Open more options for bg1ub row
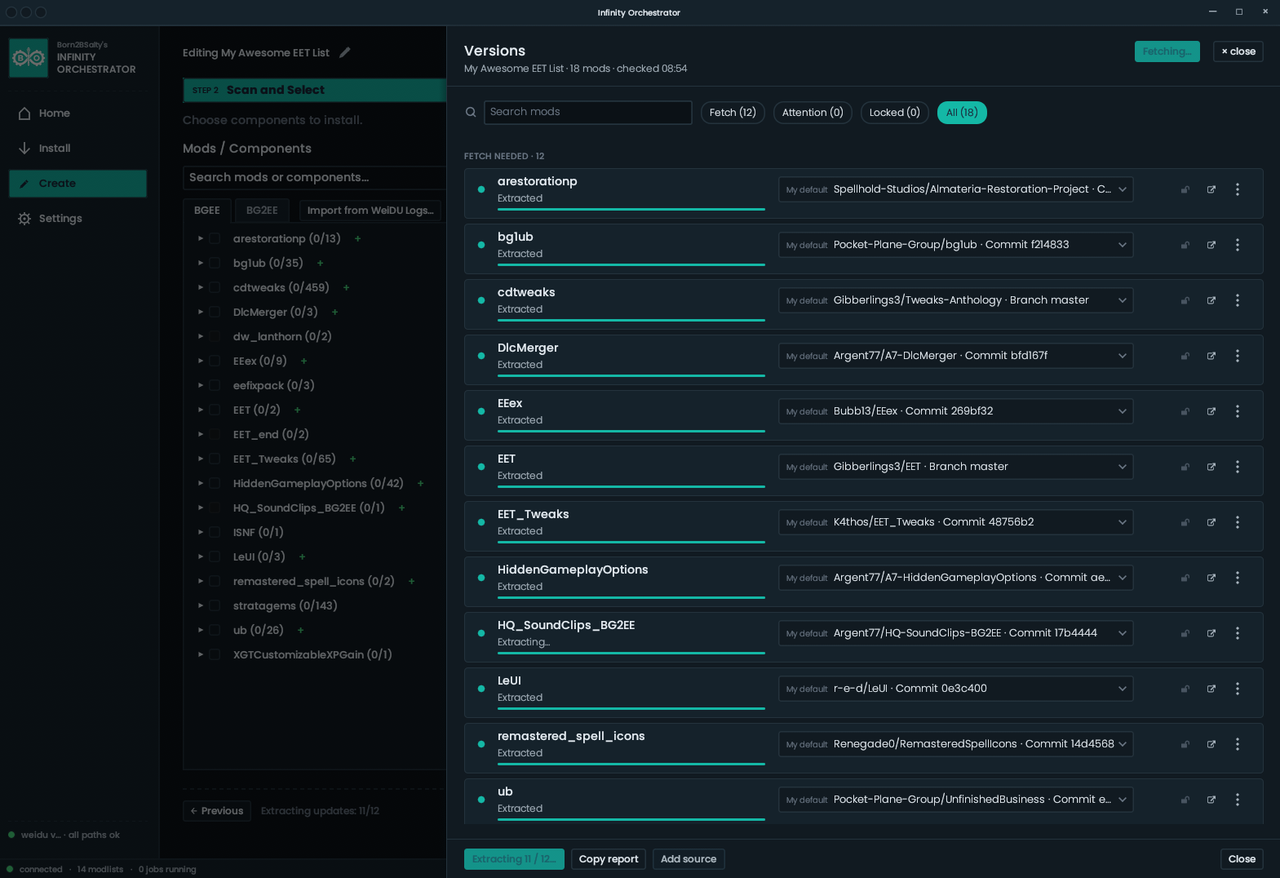This screenshot has width=1280, height=878. pyautogui.click(x=1237, y=245)
